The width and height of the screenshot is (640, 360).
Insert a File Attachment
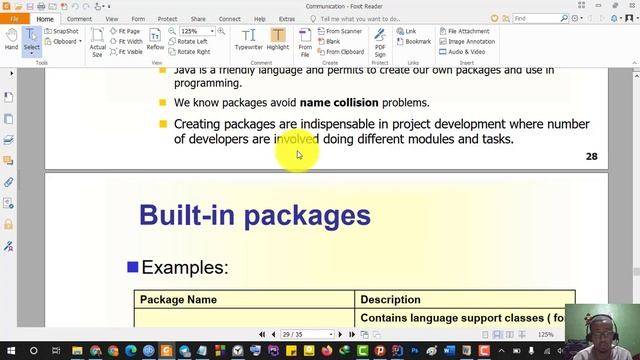(x=464, y=31)
